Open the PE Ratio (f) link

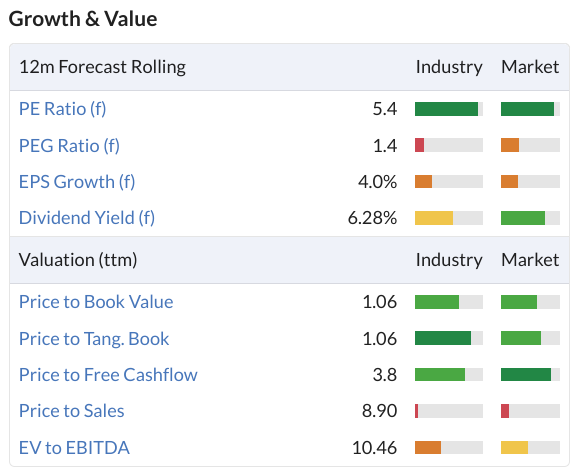coord(63,109)
